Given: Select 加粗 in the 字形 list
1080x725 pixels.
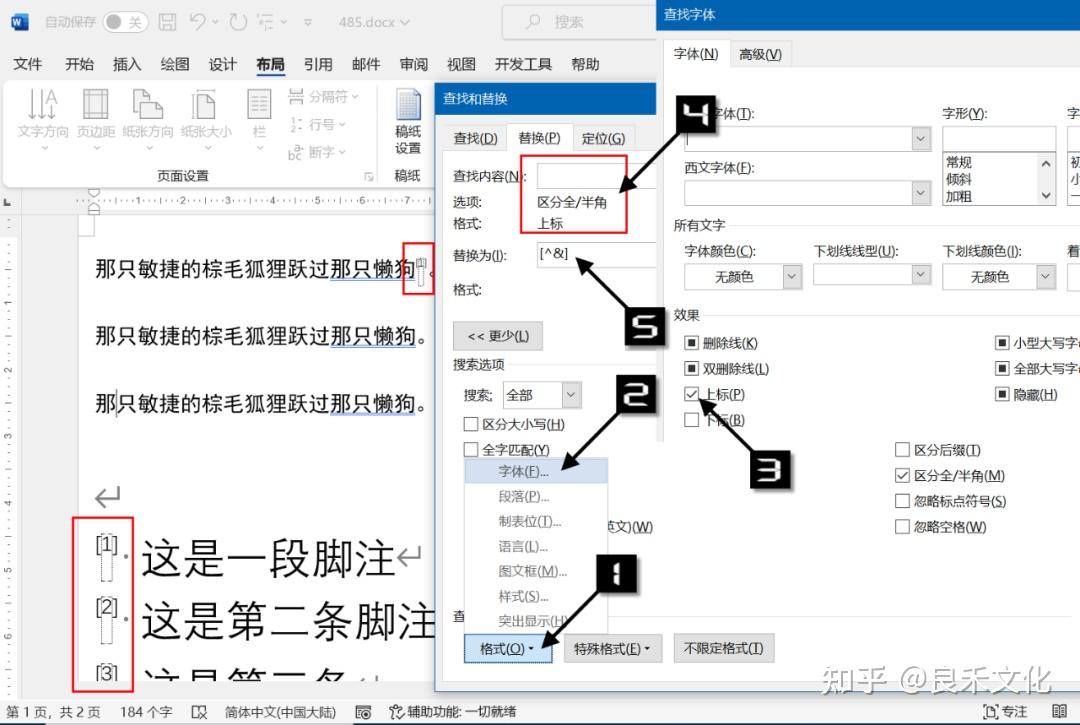Looking at the screenshot, I should pos(959,196).
